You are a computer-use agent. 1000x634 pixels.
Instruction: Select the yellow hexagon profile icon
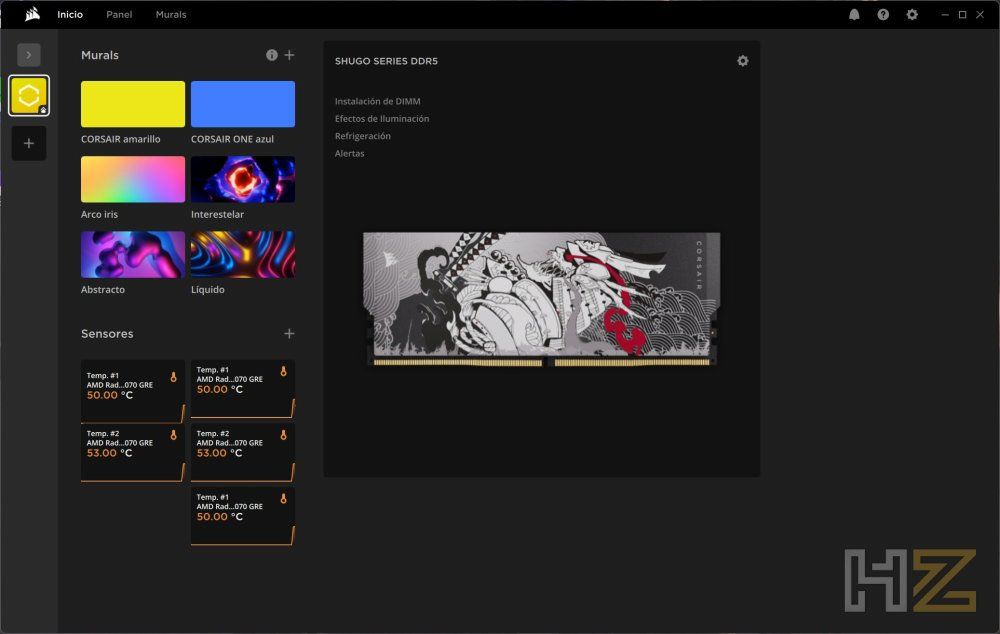29,96
